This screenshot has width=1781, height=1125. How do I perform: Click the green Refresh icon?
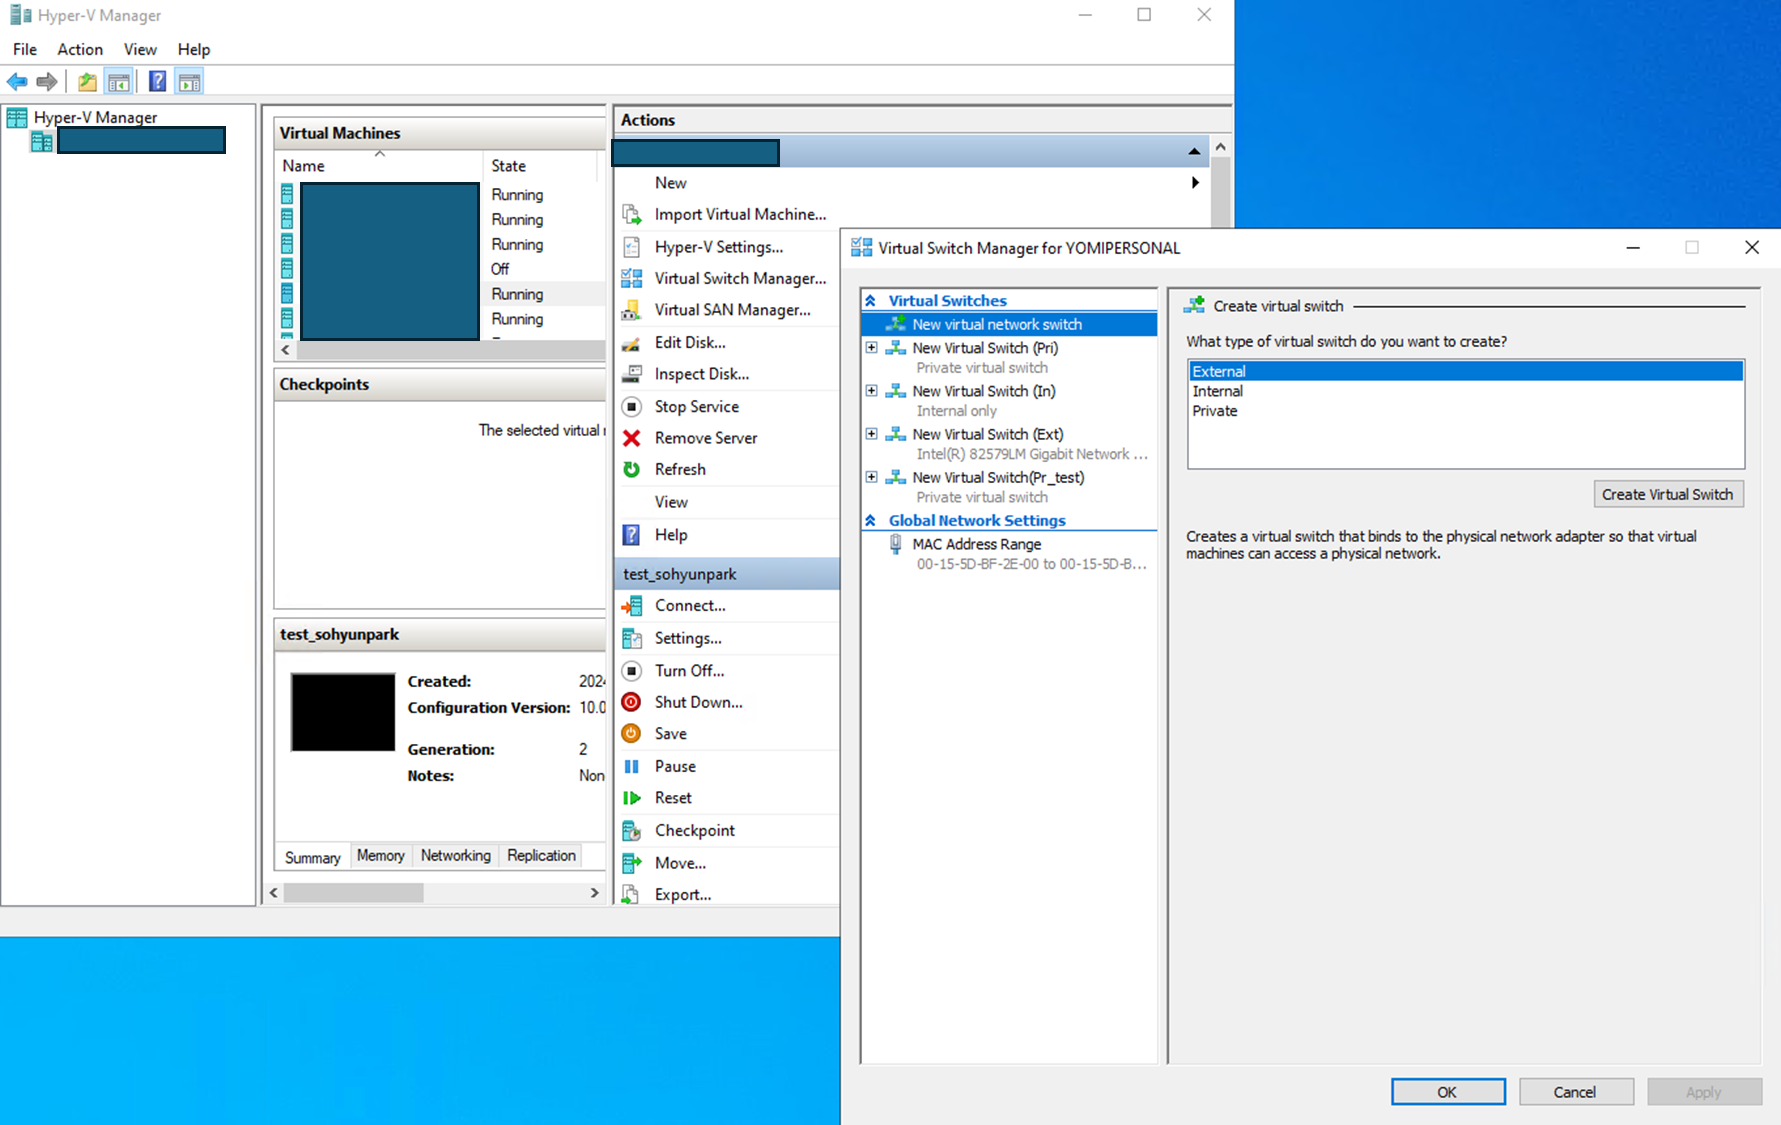[632, 469]
